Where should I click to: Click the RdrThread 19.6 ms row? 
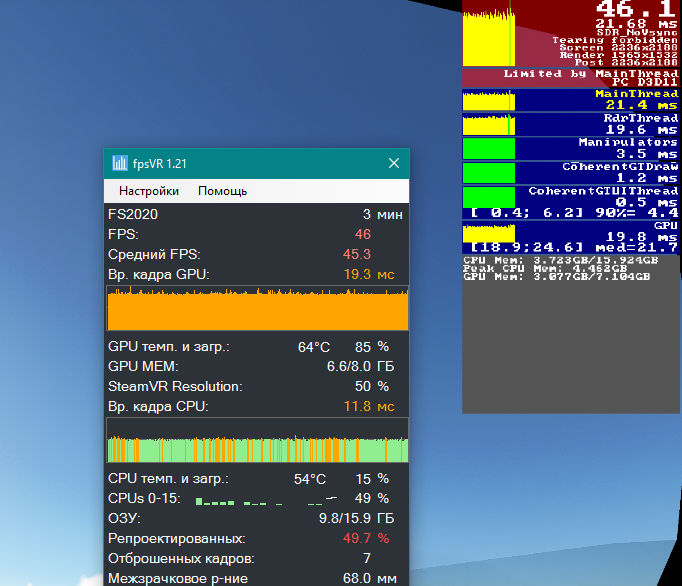click(x=571, y=124)
